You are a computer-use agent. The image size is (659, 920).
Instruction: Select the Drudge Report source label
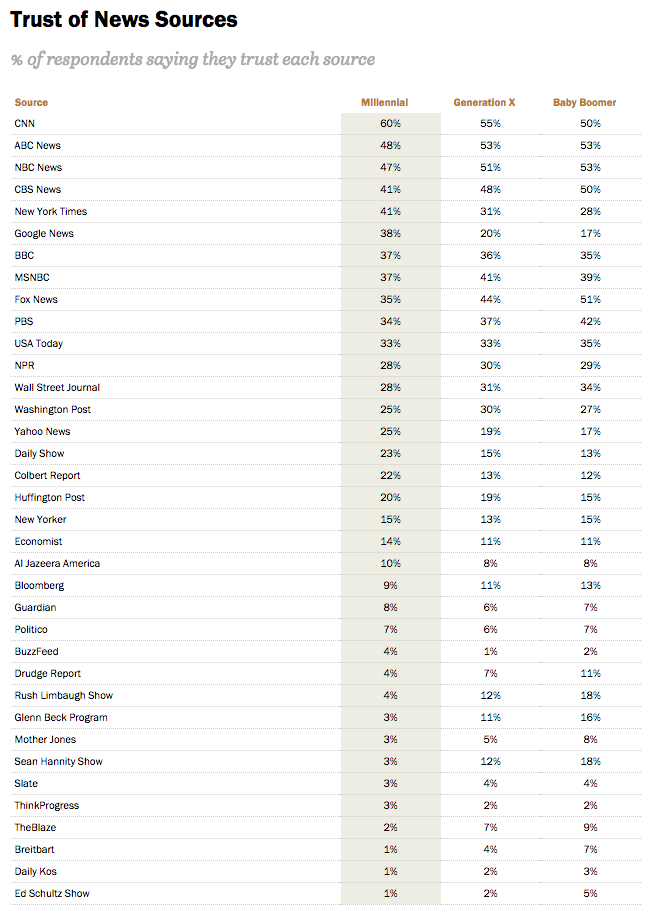[x=48, y=674]
